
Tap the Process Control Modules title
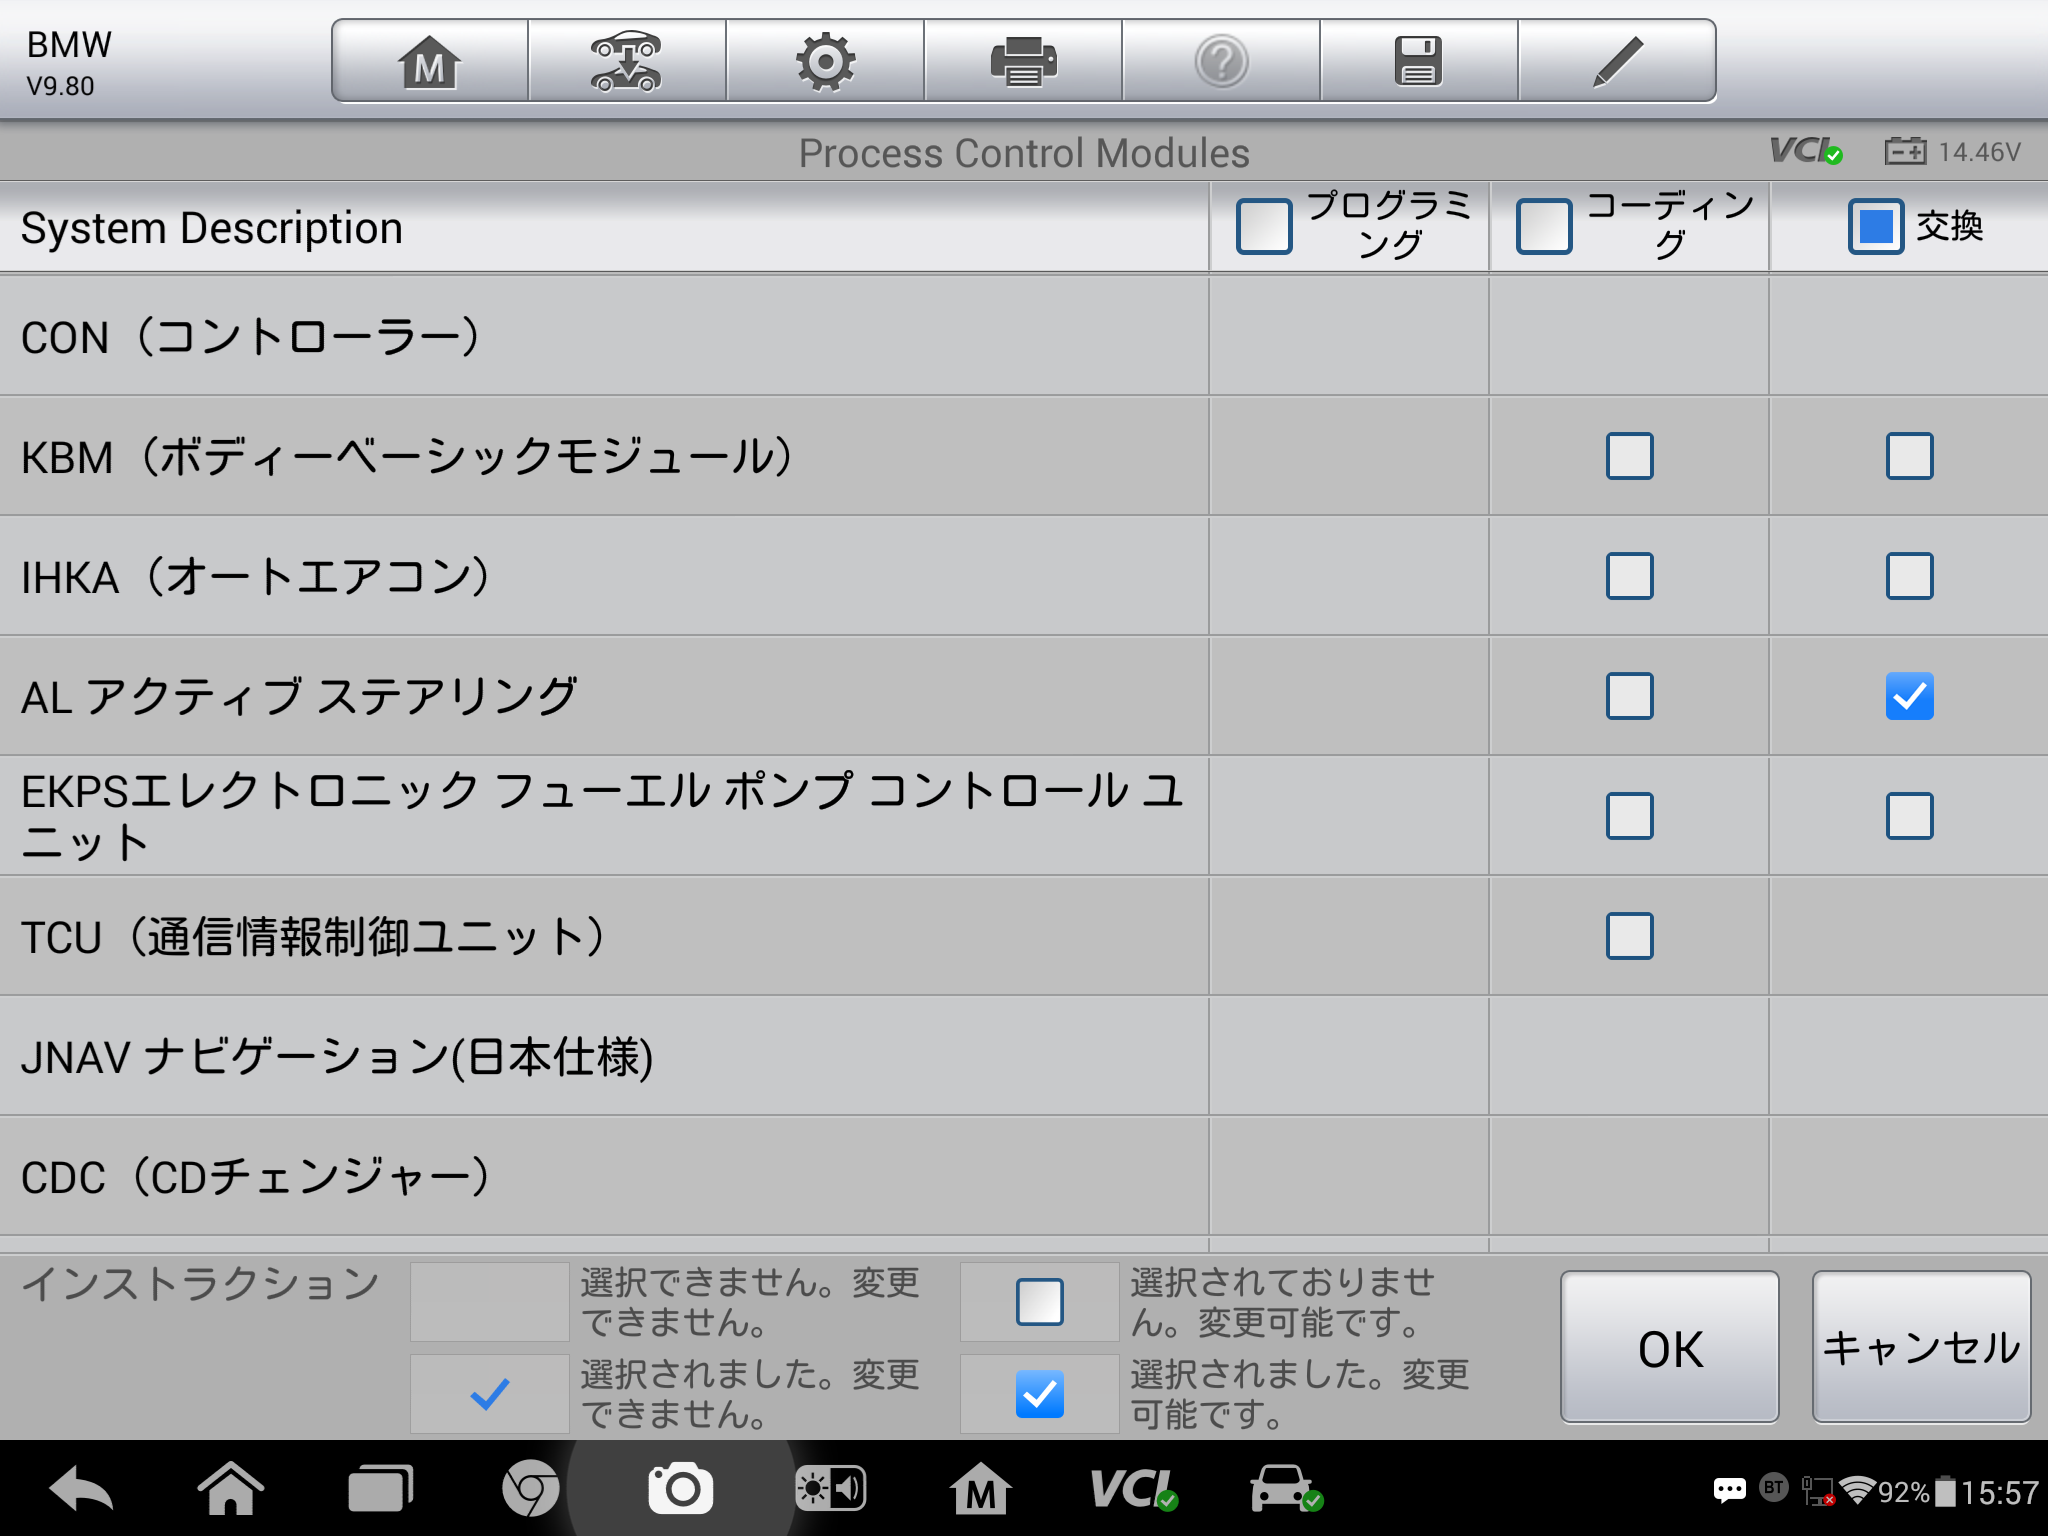1024,153
